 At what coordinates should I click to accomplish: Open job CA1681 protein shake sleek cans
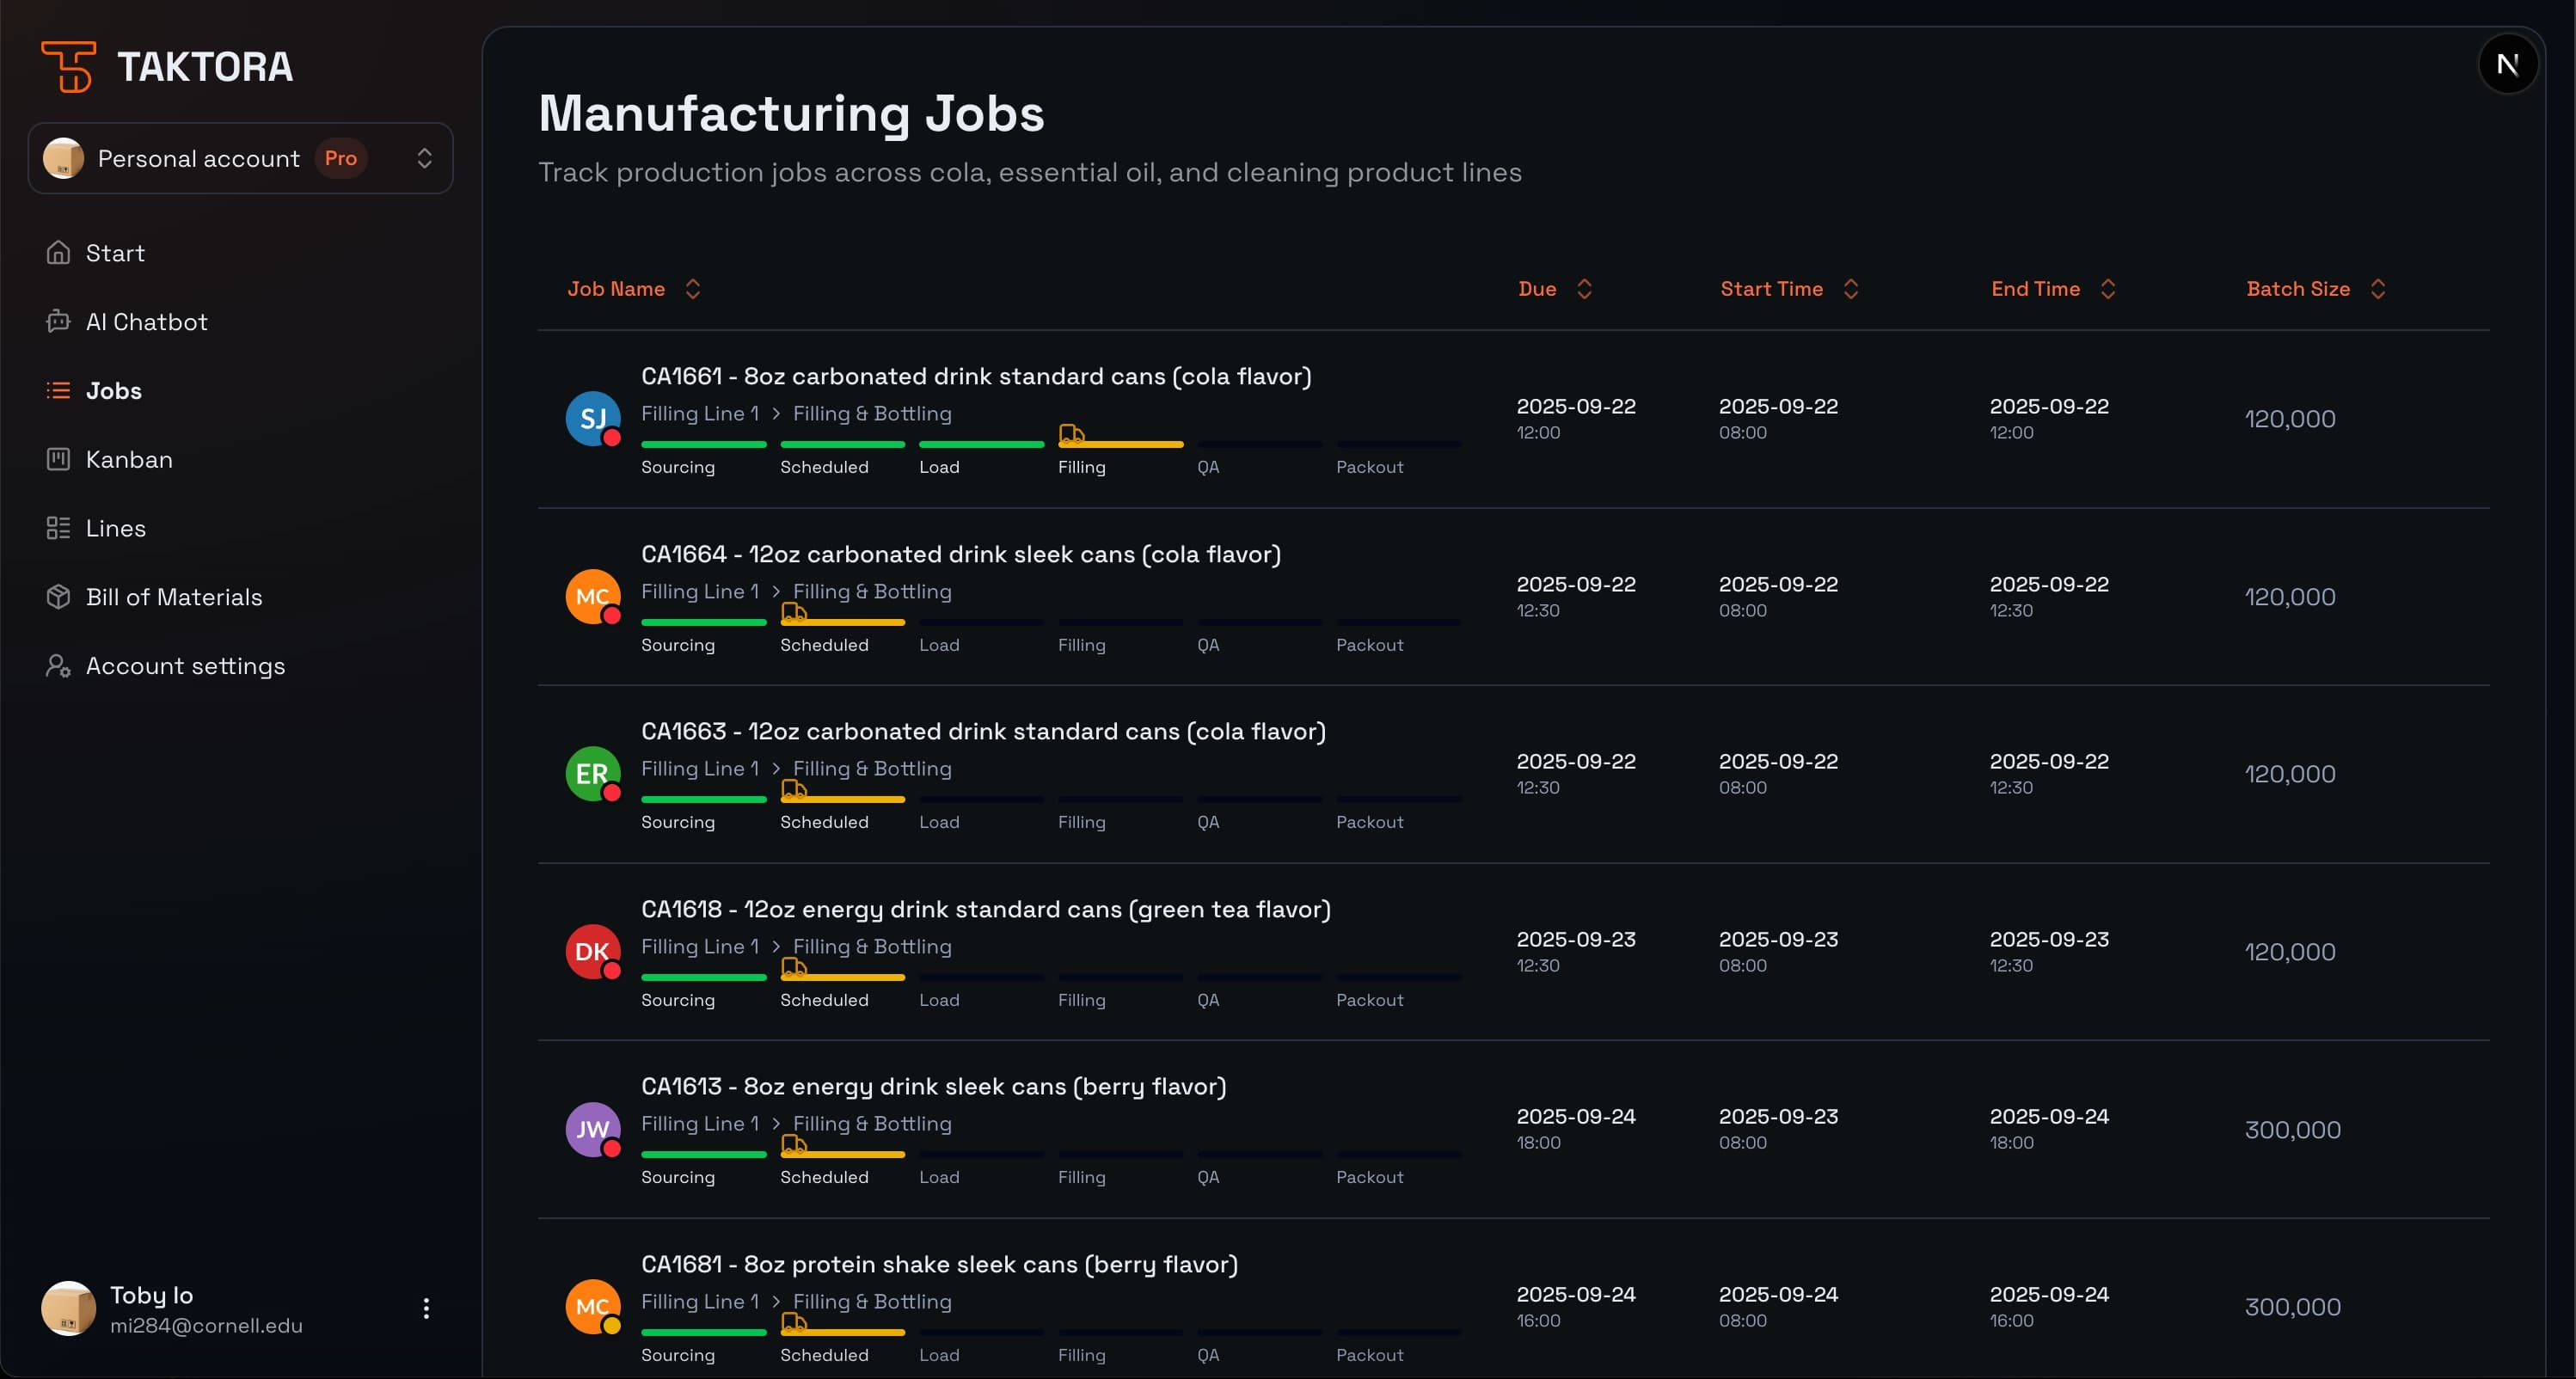(939, 1263)
